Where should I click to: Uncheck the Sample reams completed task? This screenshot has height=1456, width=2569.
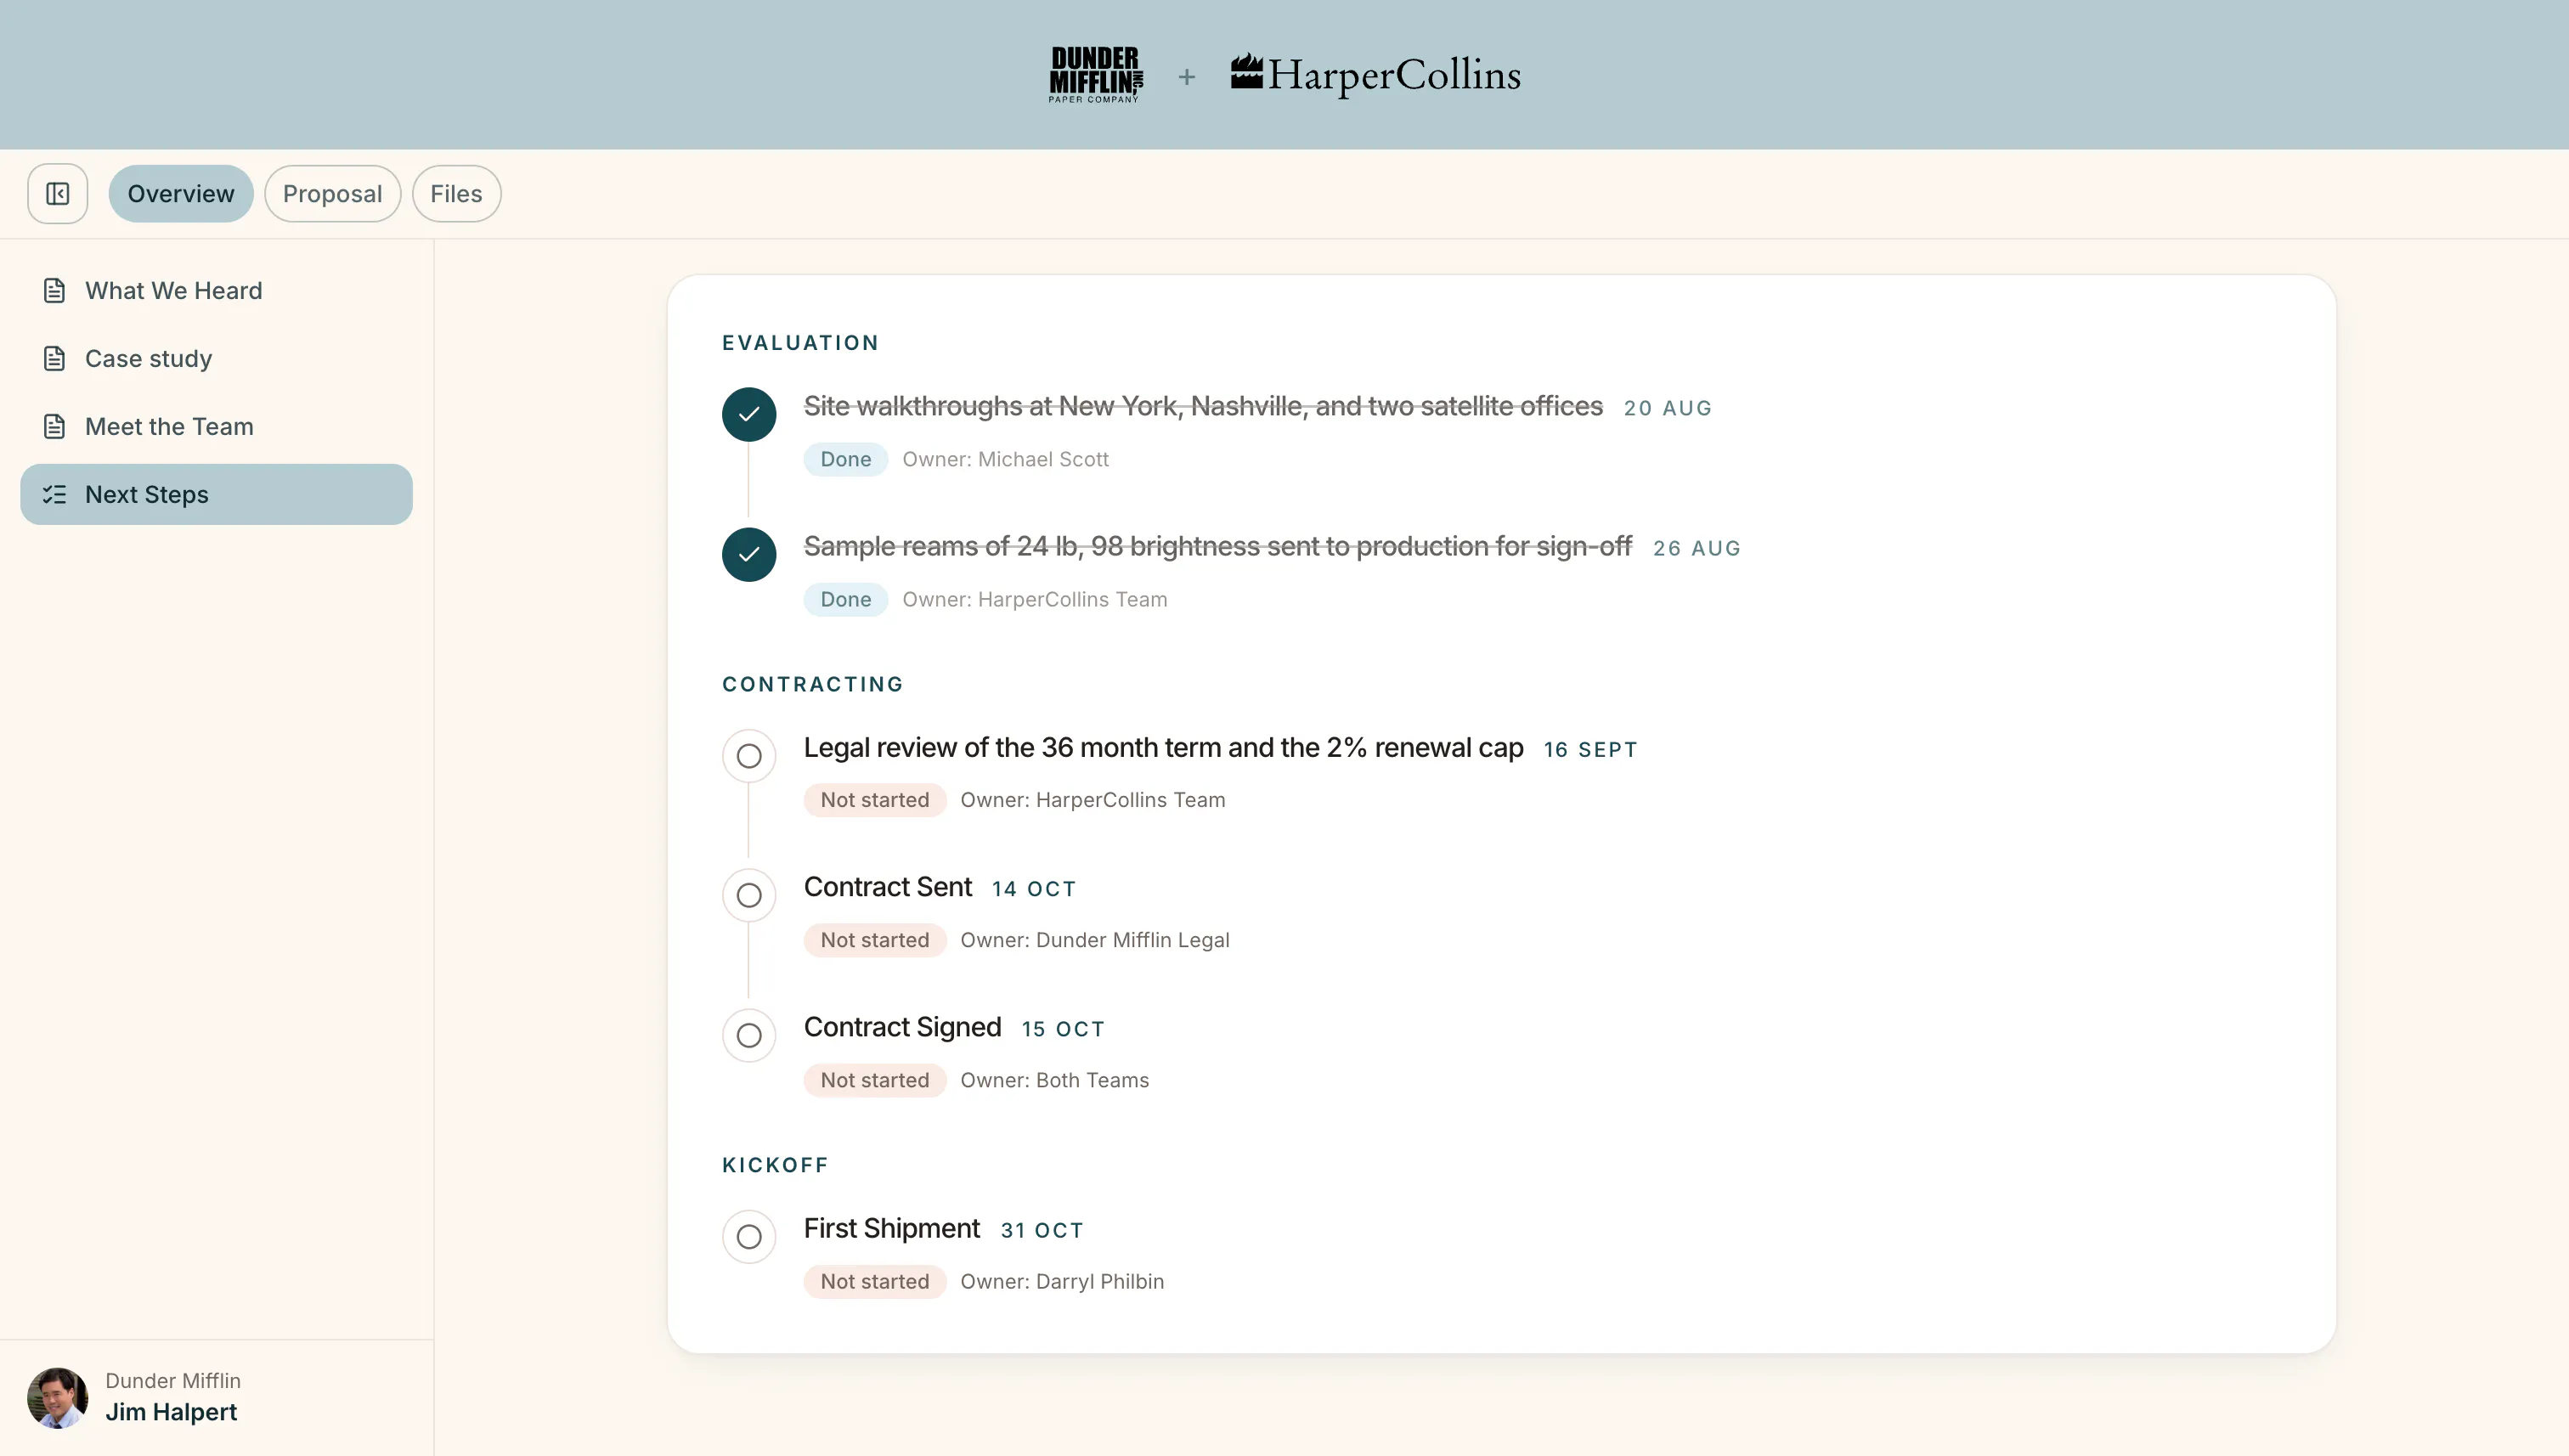pos(749,554)
